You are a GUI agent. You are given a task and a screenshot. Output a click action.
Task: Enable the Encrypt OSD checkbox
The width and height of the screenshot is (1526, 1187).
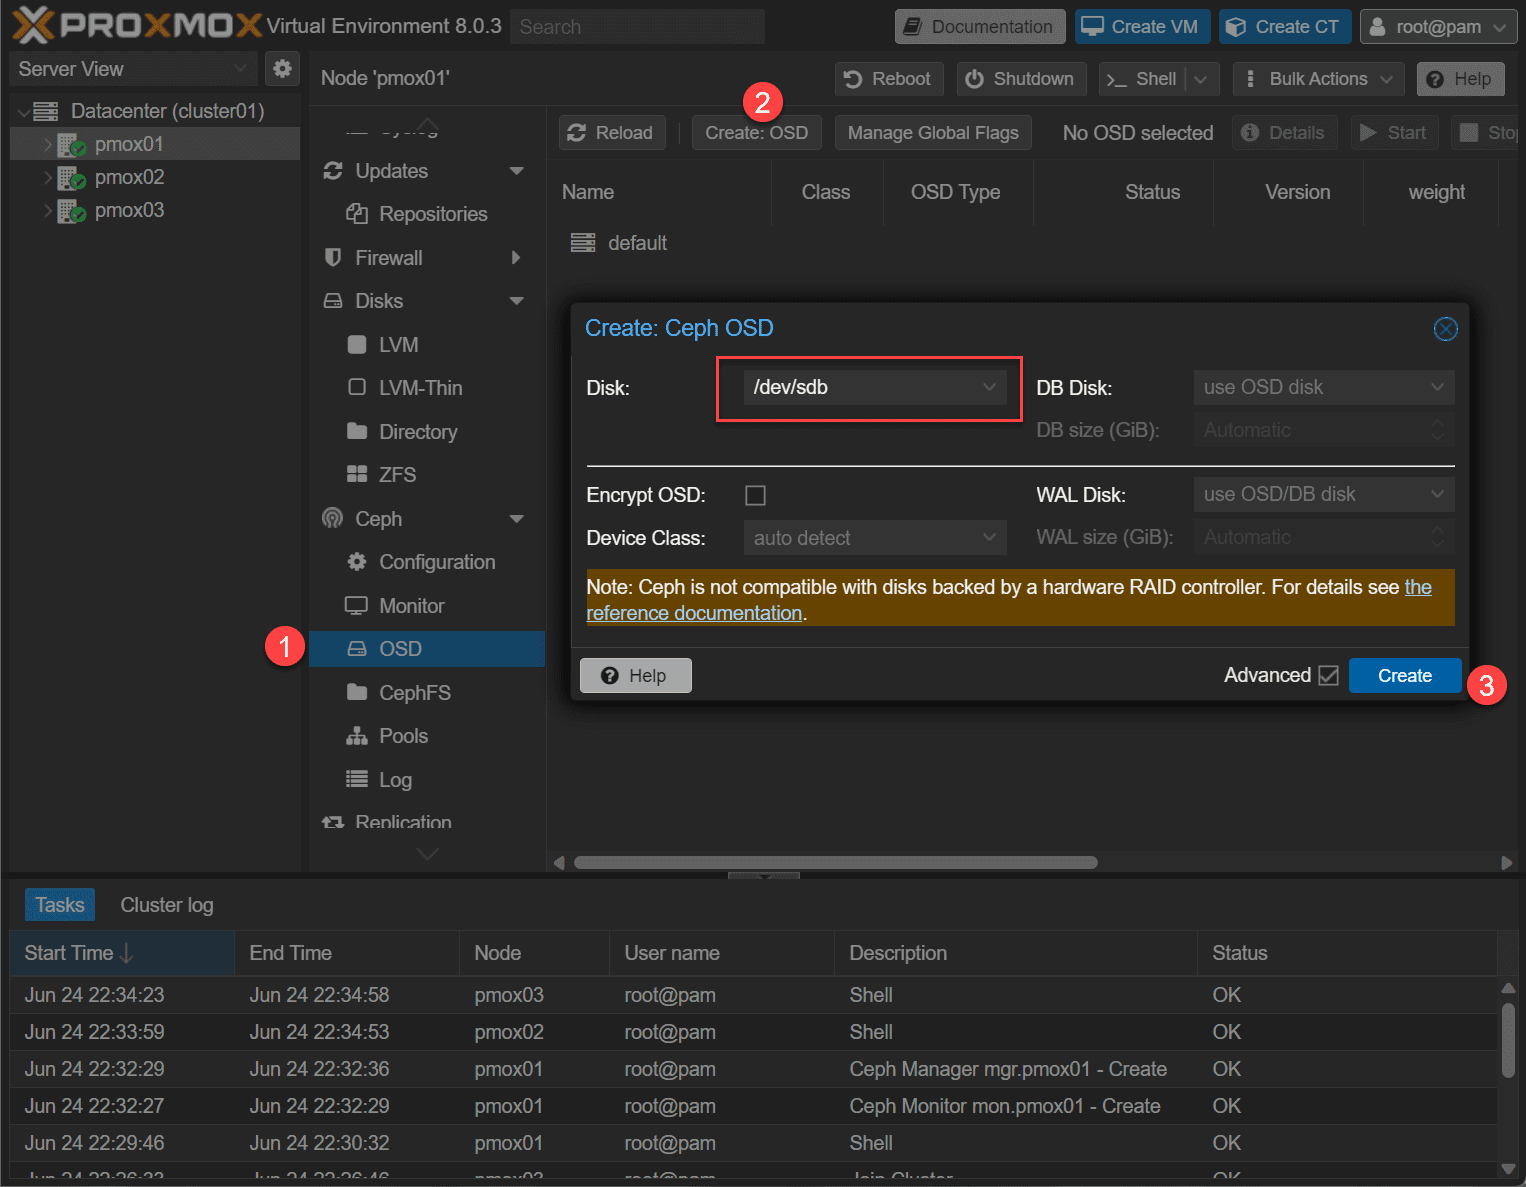(756, 496)
